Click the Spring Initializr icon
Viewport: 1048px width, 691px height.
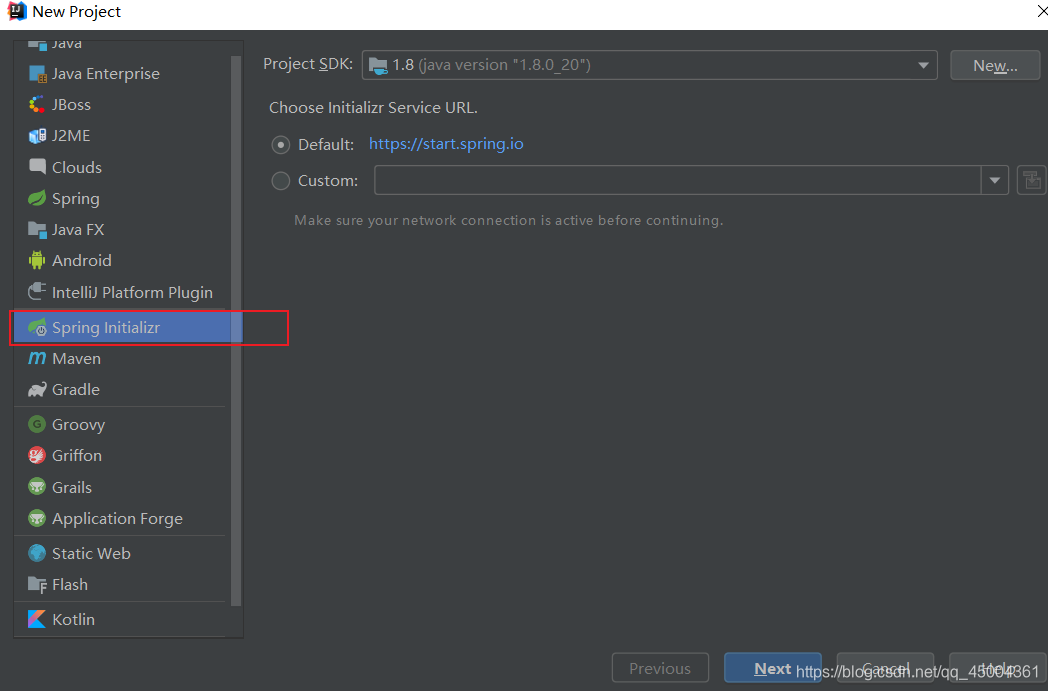[x=37, y=327]
